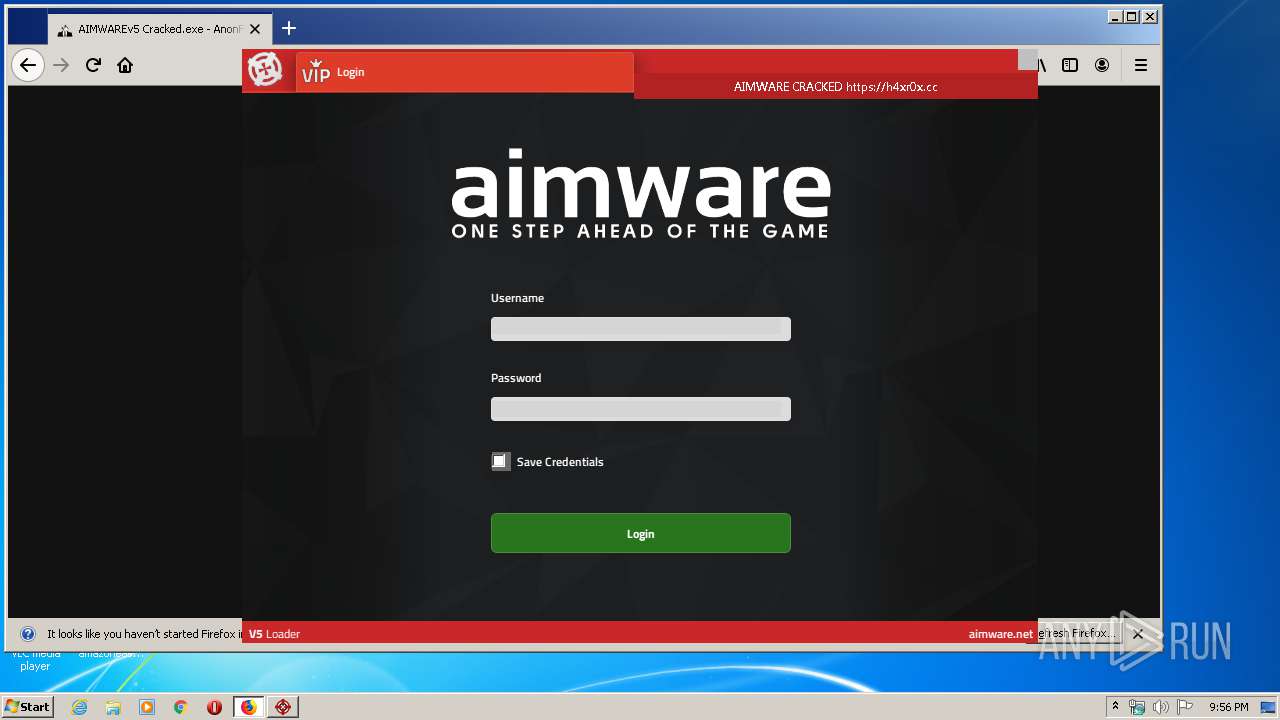Minimize the Firefox window
This screenshot has height=720, width=1280.
pos(1115,16)
